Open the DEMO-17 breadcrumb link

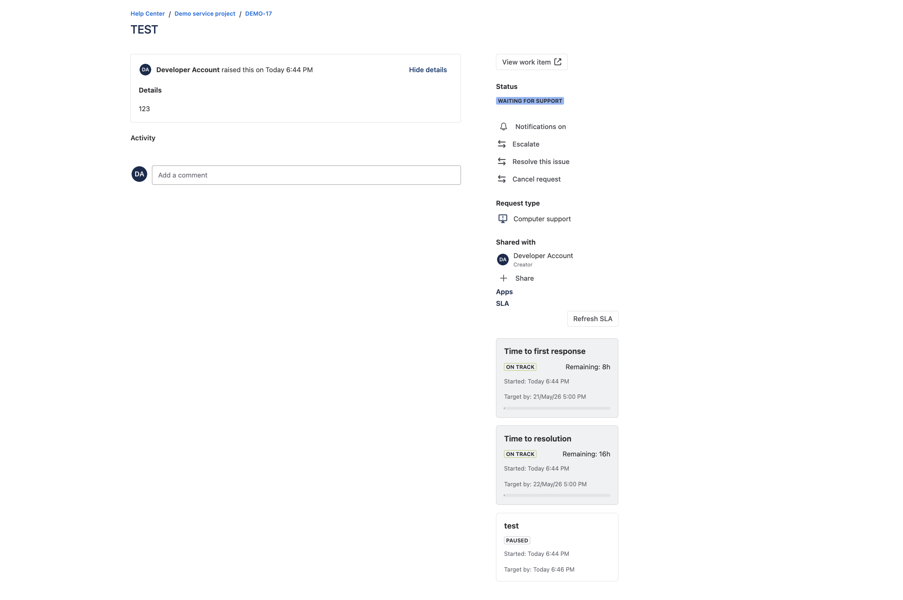coord(258,13)
